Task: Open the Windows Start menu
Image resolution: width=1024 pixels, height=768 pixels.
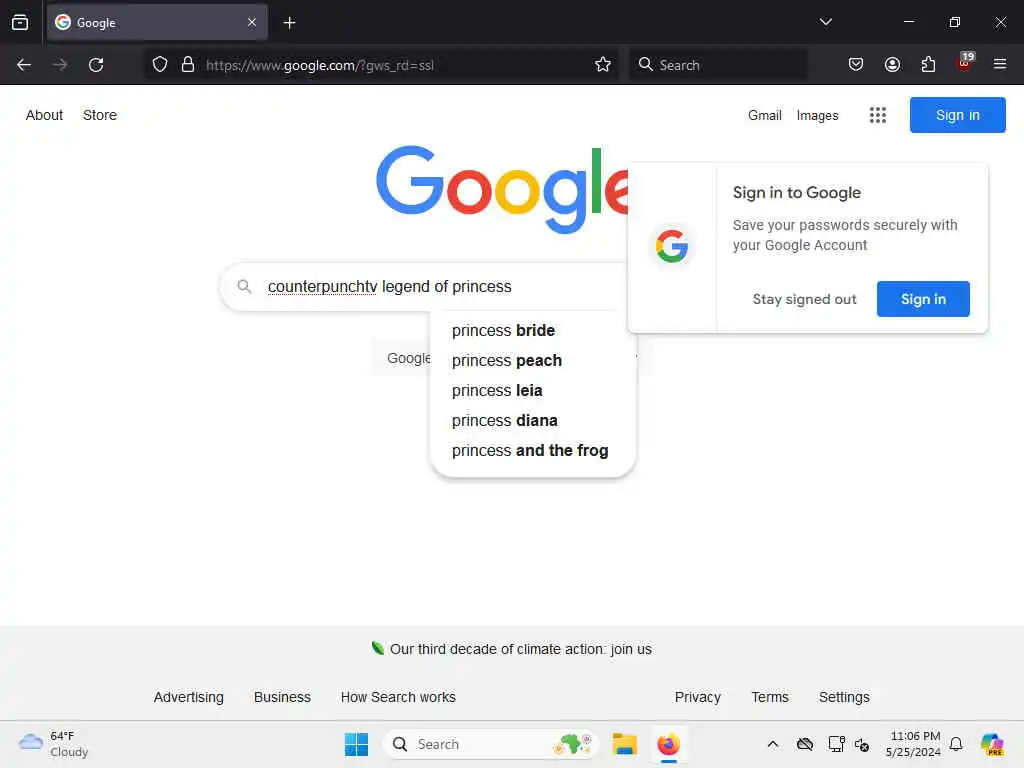Action: [356, 744]
